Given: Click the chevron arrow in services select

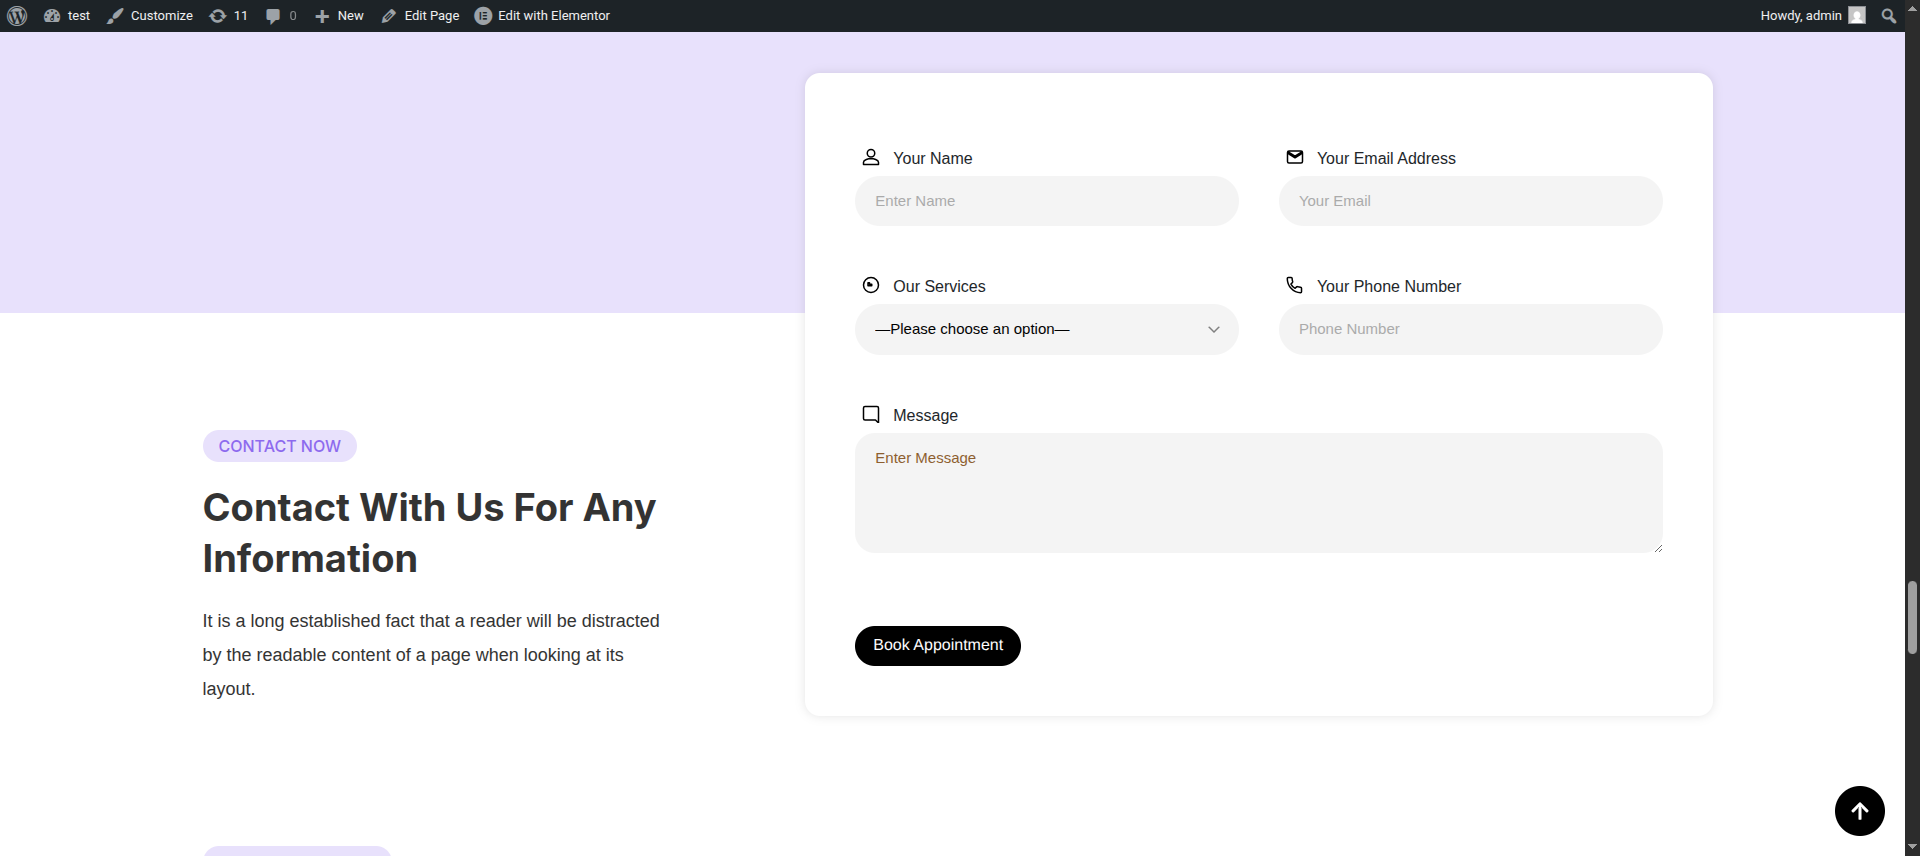Looking at the screenshot, I should coord(1214,329).
